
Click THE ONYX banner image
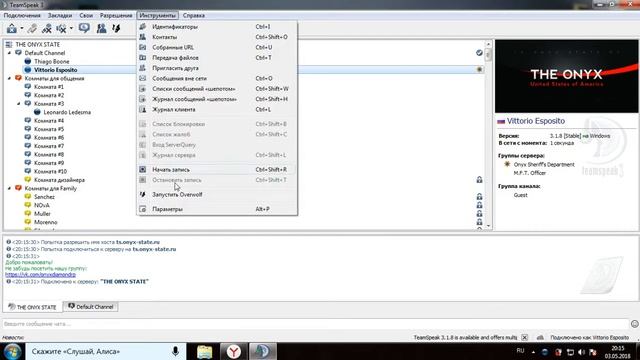(567, 76)
